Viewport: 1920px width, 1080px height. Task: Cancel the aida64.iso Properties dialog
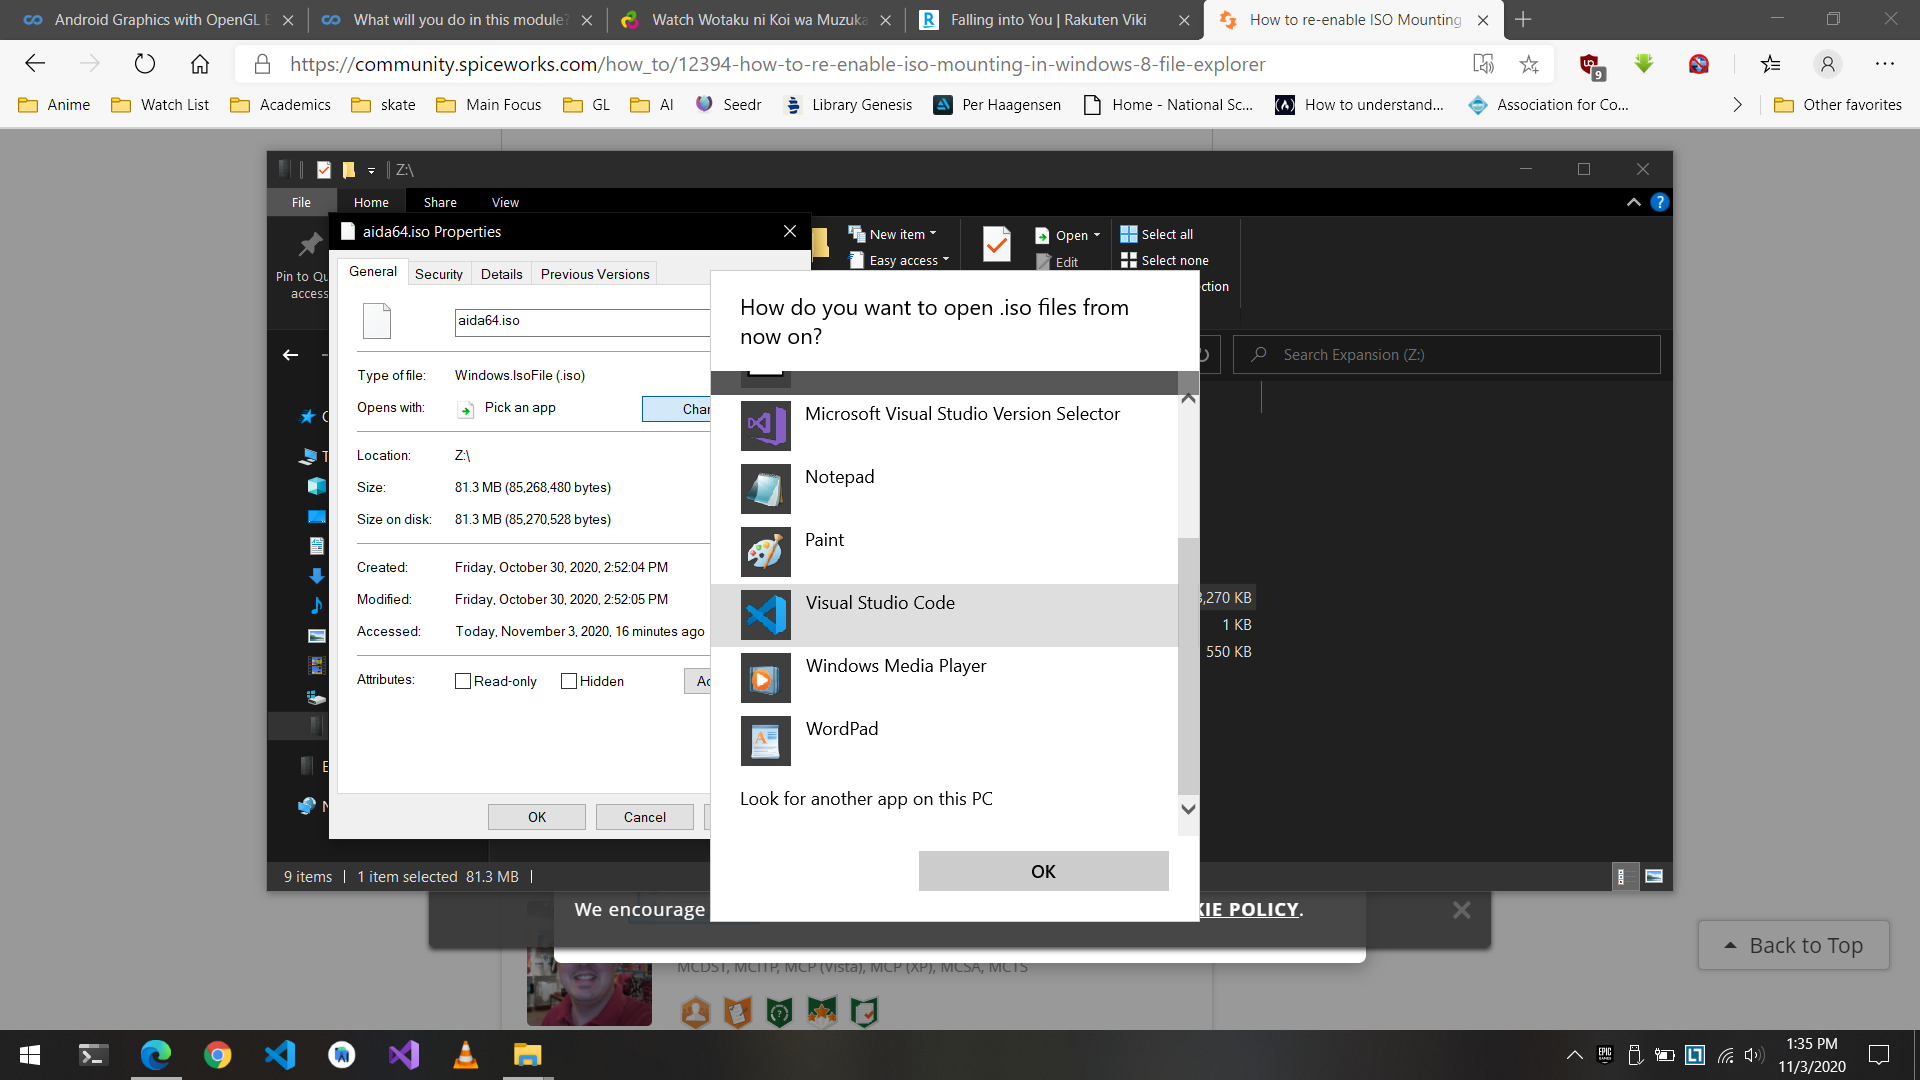(x=645, y=817)
